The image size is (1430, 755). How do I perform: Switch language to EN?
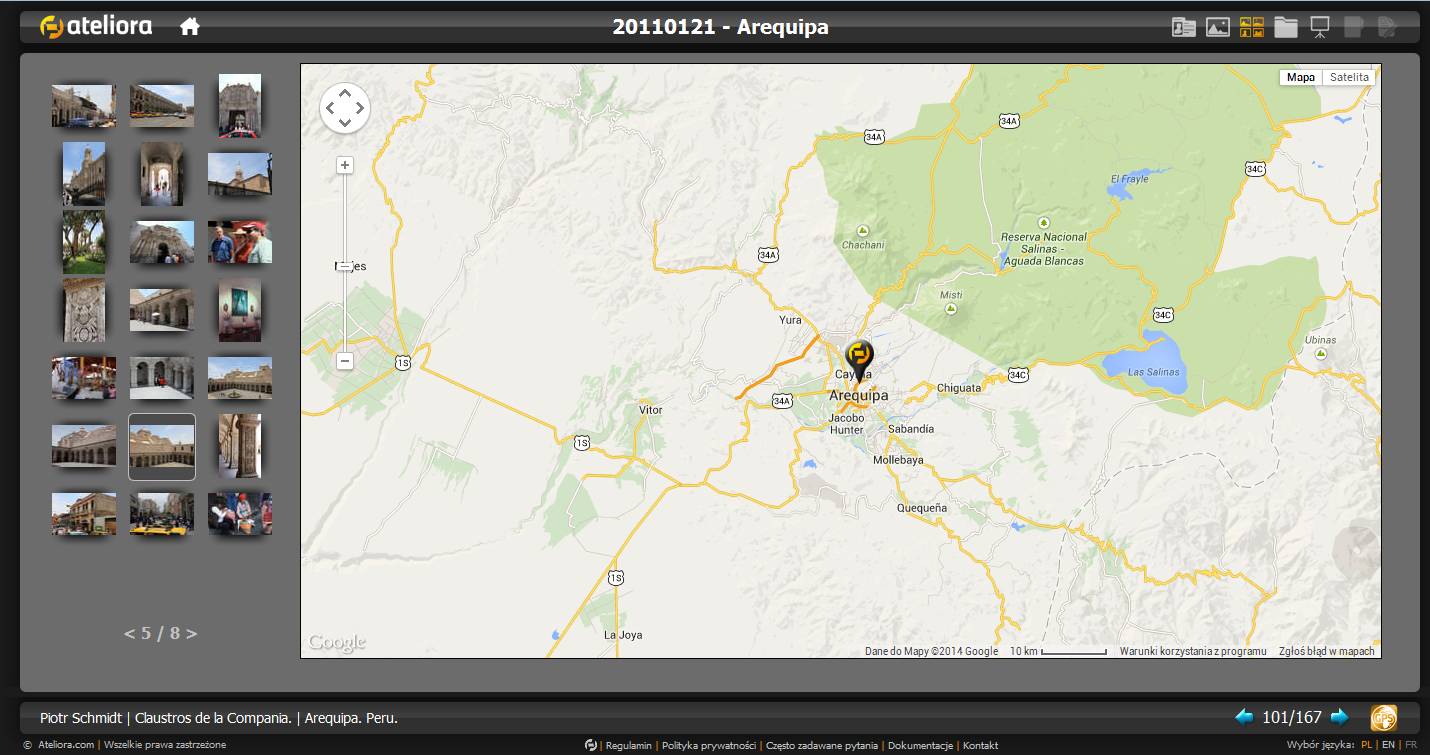(1388, 745)
